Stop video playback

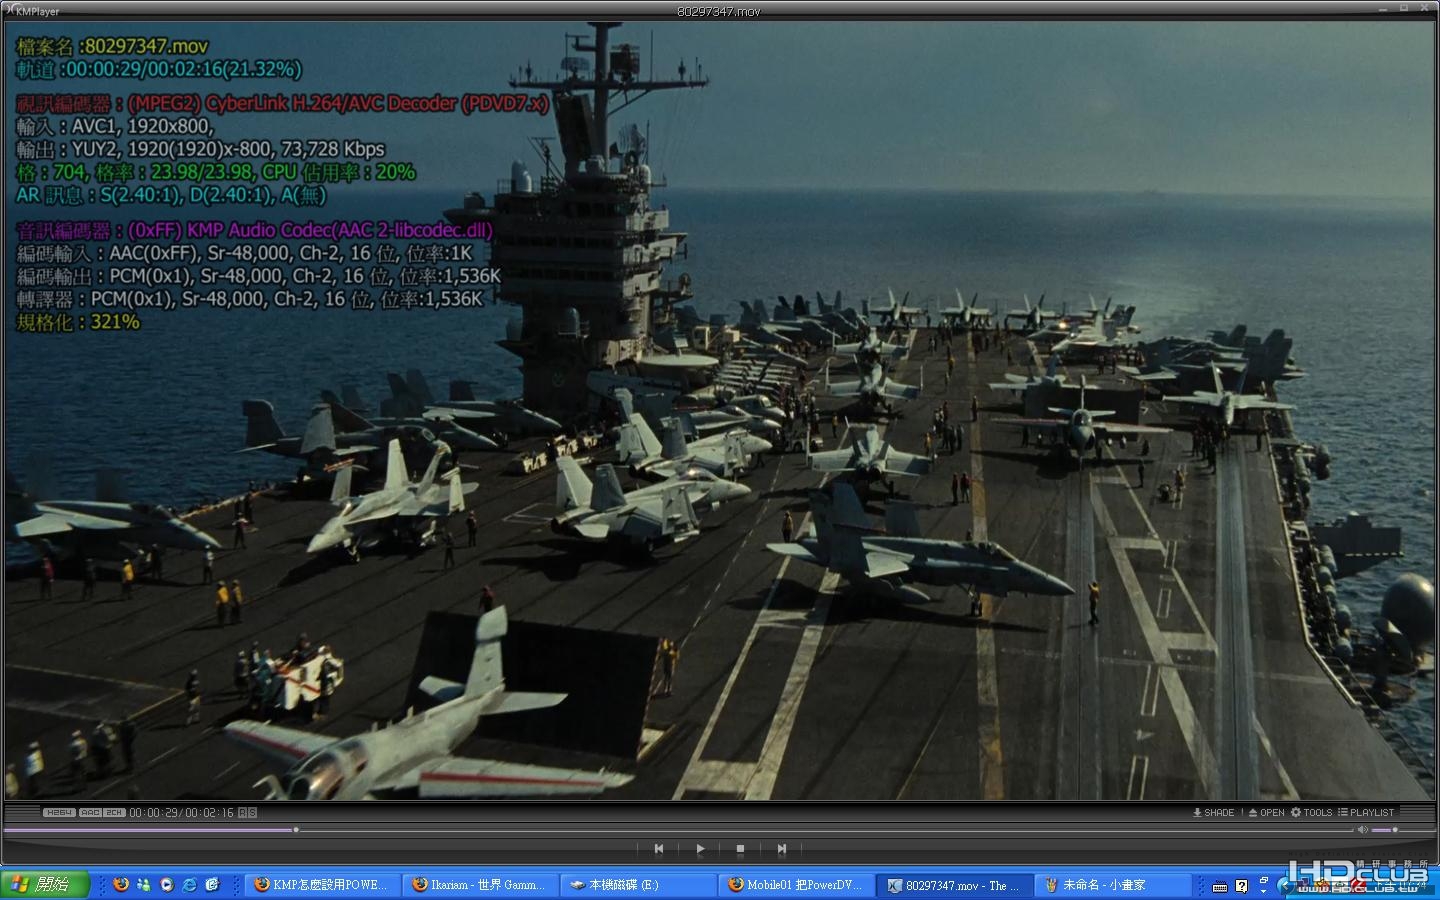(x=740, y=849)
